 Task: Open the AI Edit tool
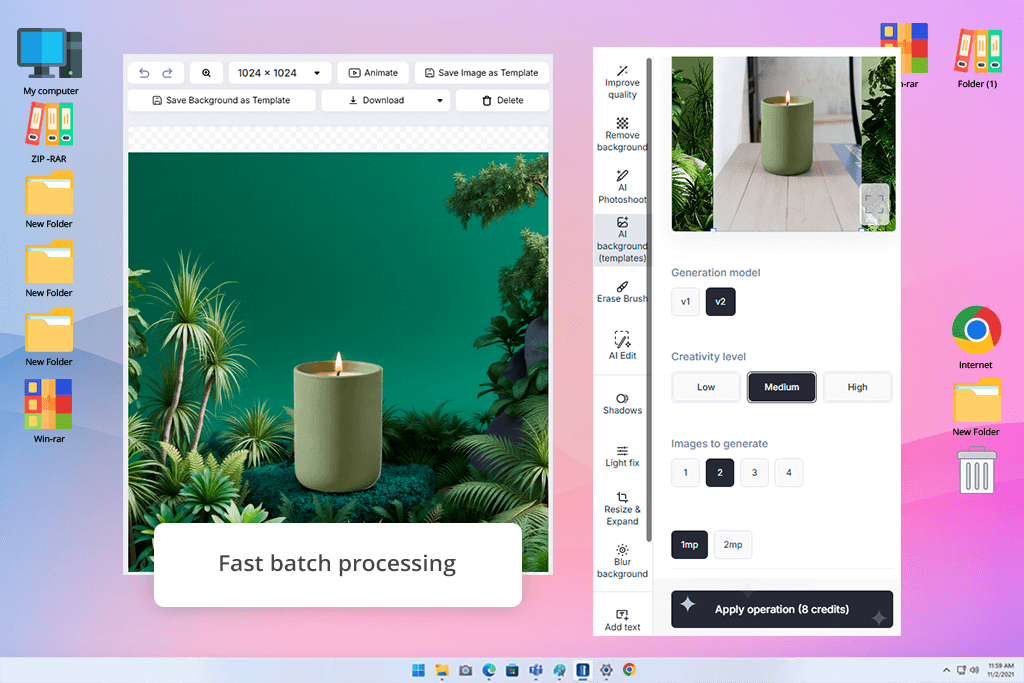[x=622, y=346]
